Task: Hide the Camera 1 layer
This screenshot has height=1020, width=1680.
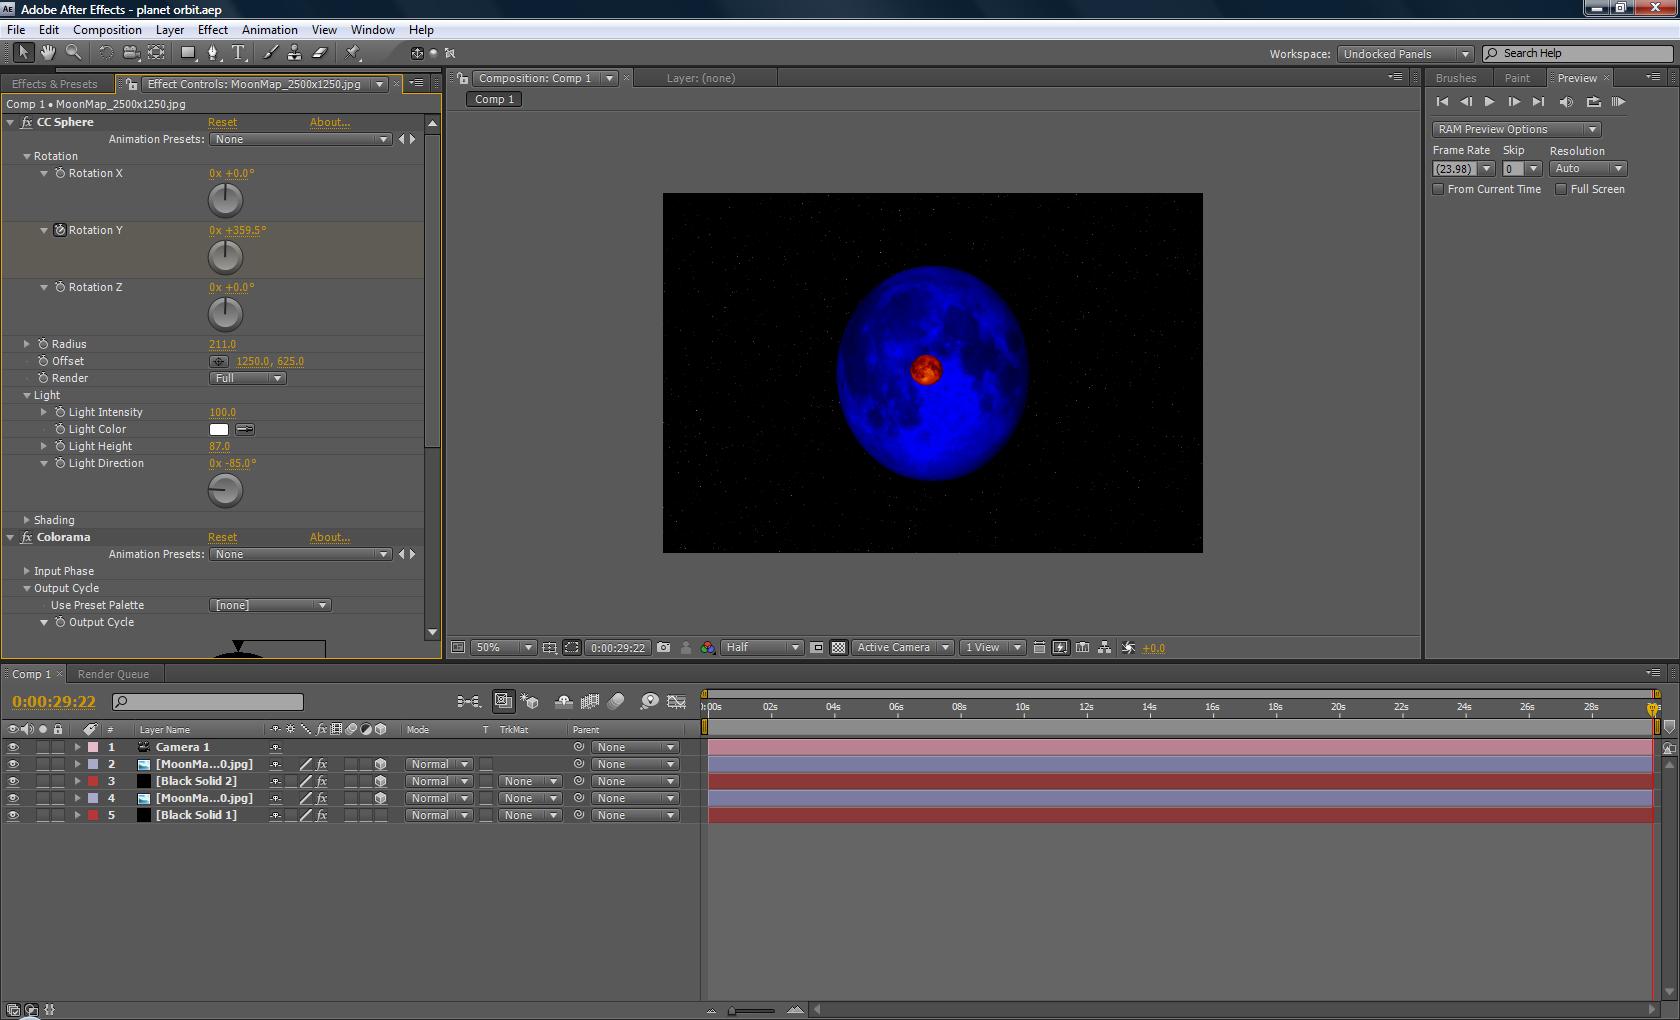Action: 13,747
